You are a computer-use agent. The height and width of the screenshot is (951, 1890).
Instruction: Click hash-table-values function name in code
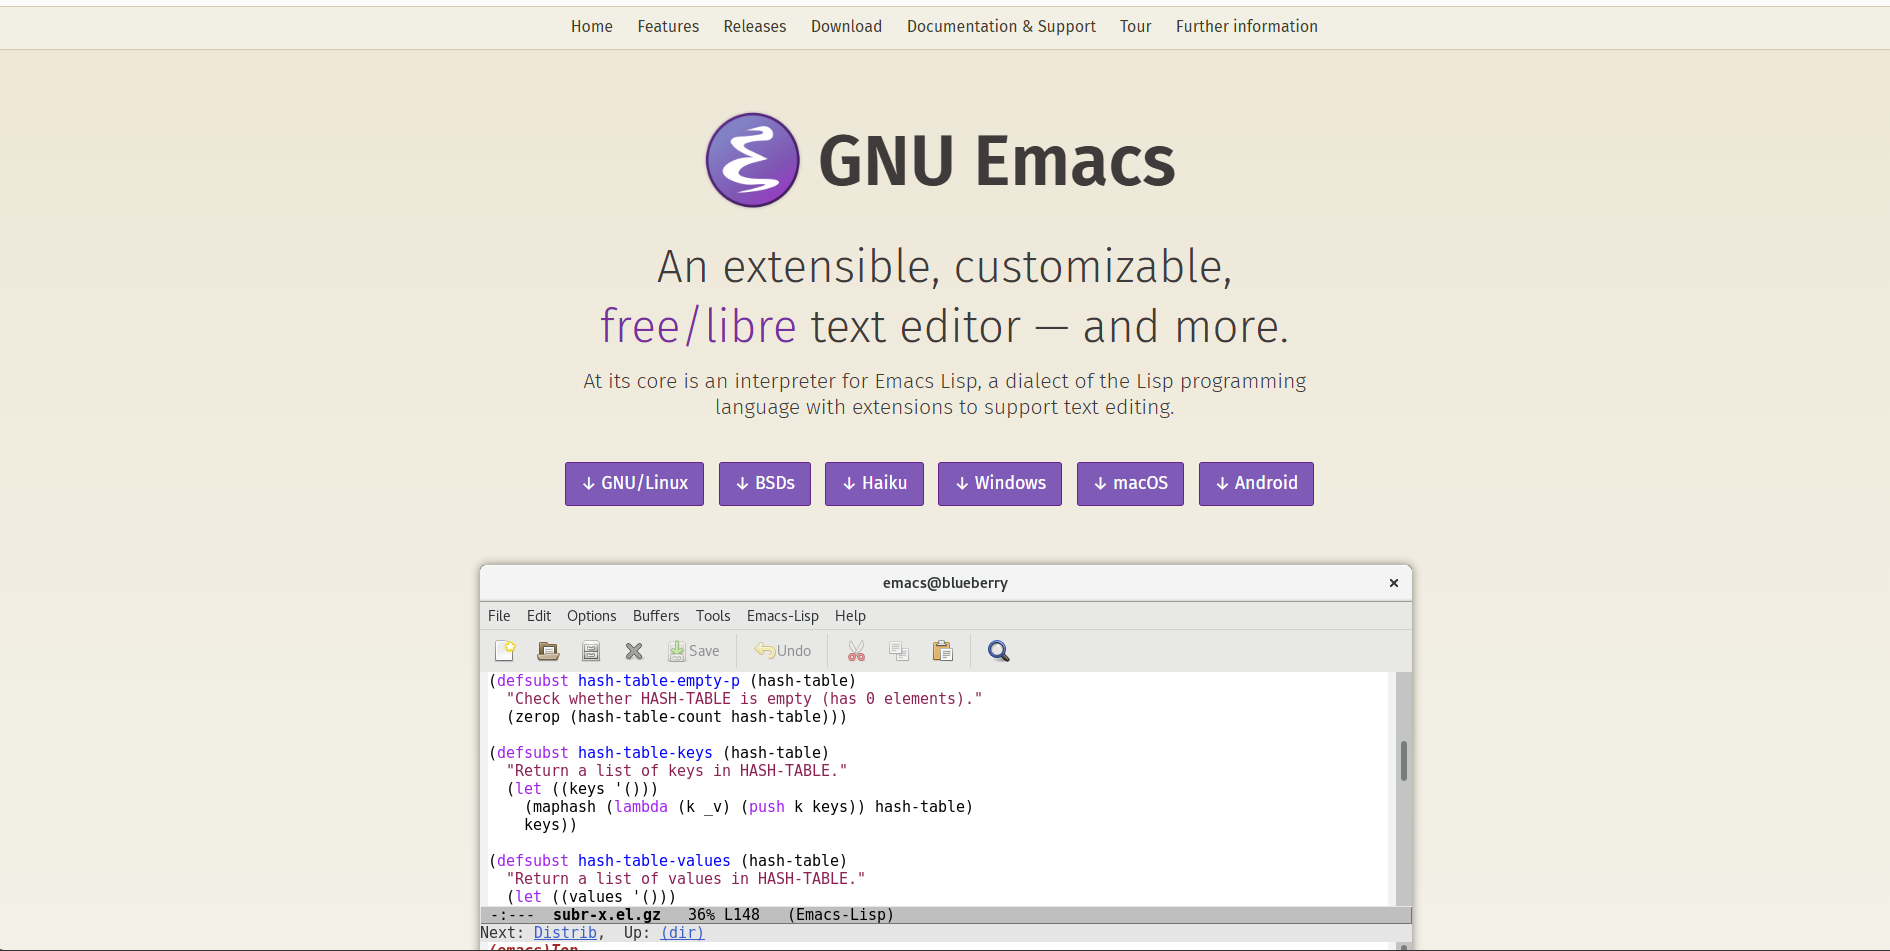point(654,861)
